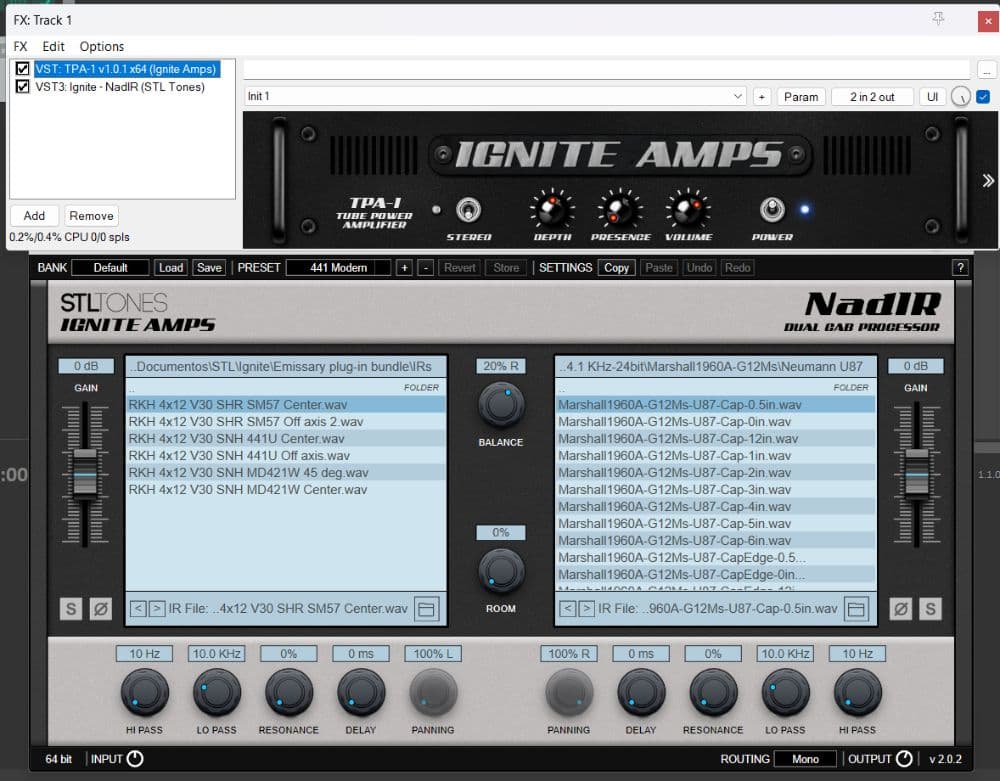Toggle NadIR input power button

(135, 759)
